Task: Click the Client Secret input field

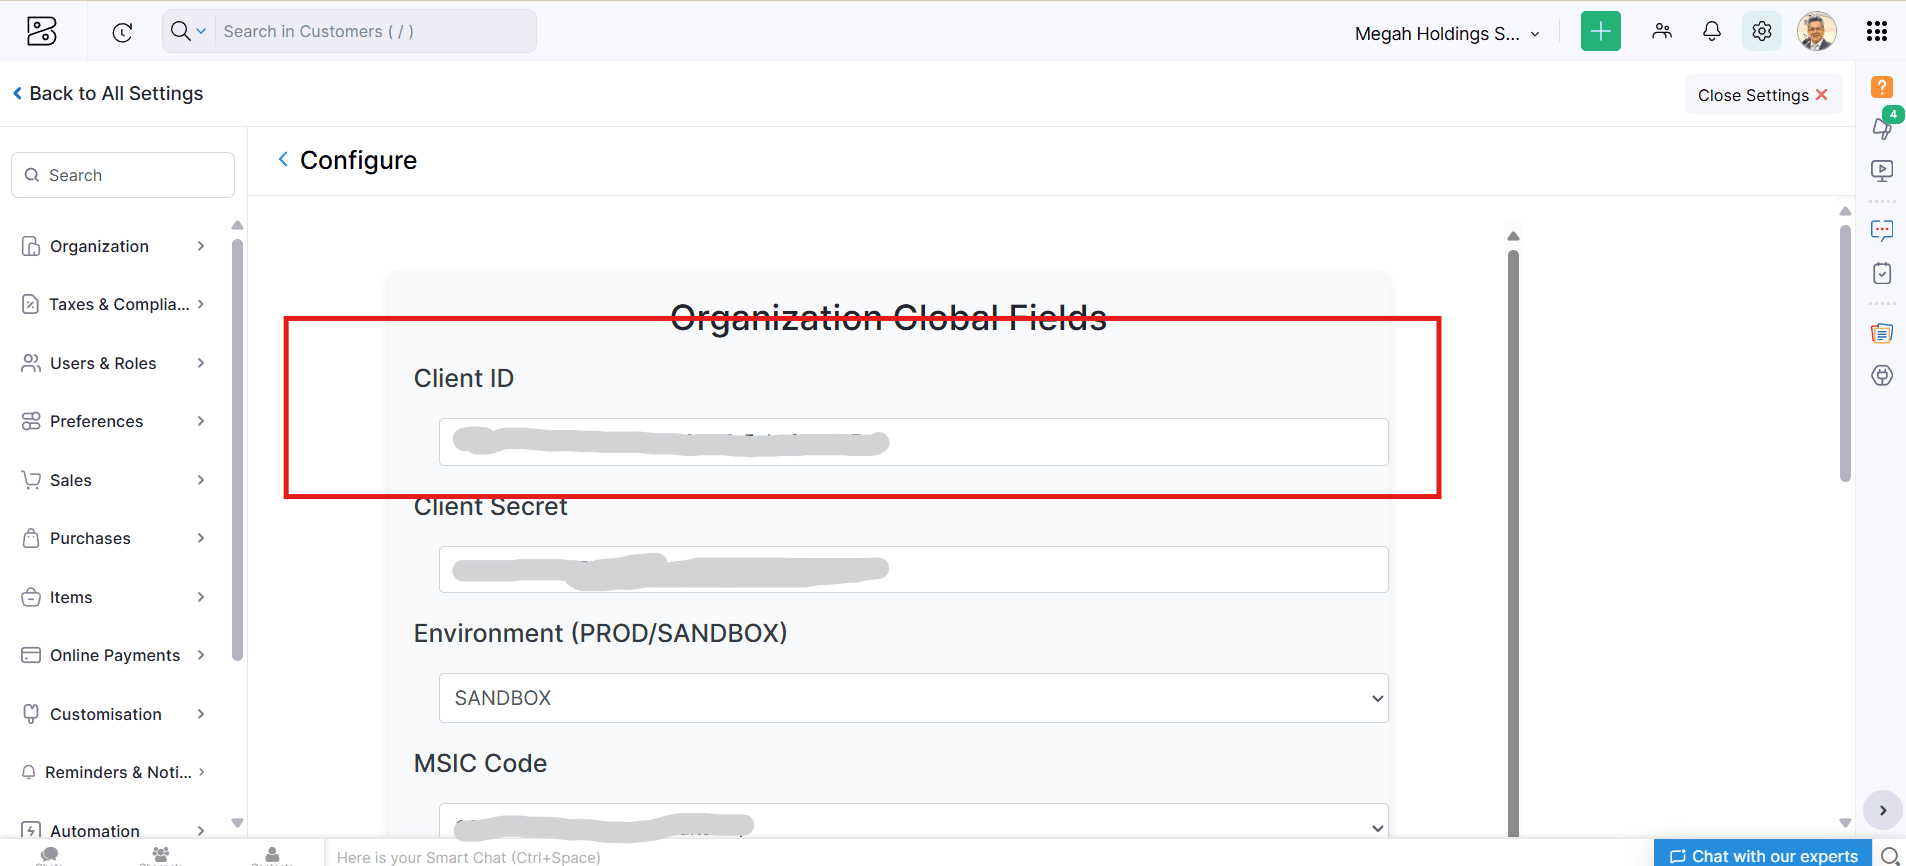Action: coord(913,569)
